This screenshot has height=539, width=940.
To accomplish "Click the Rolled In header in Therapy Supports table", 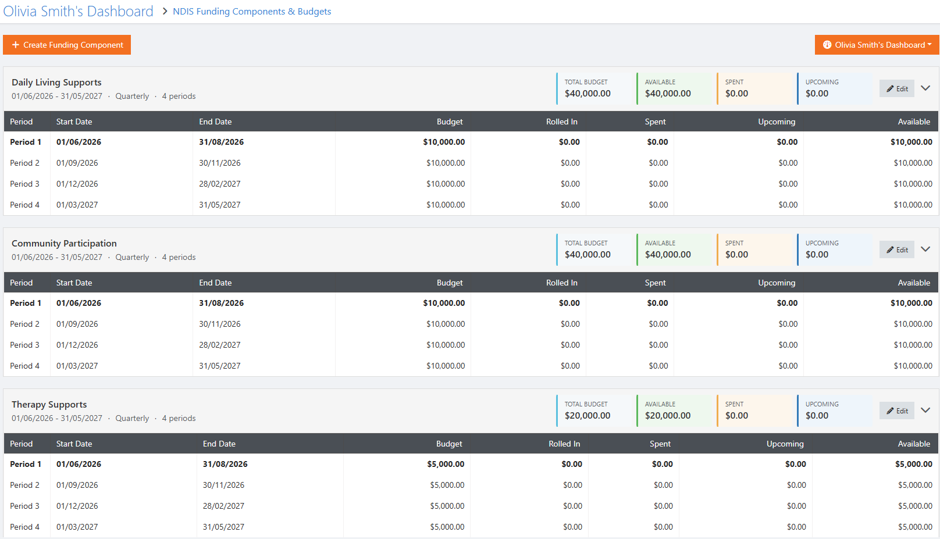I will [564, 444].
